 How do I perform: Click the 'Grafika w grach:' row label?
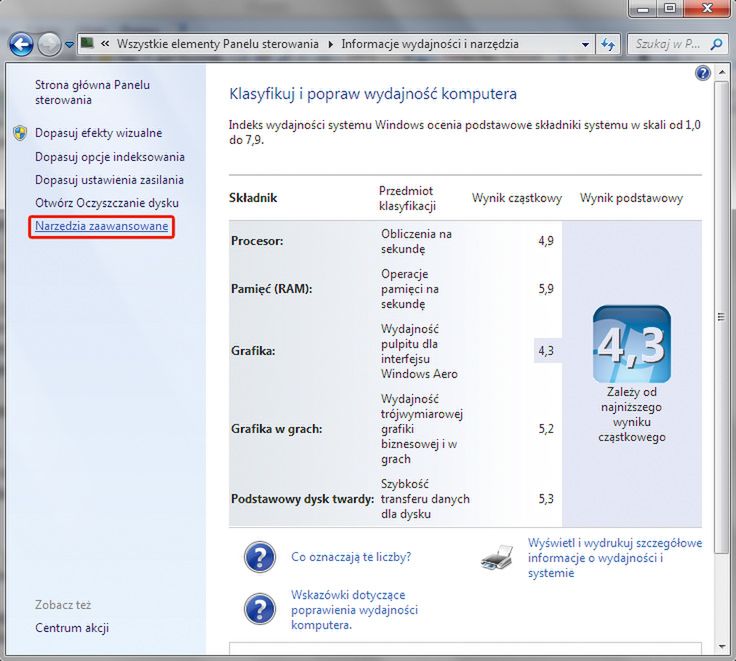[276, 429]
